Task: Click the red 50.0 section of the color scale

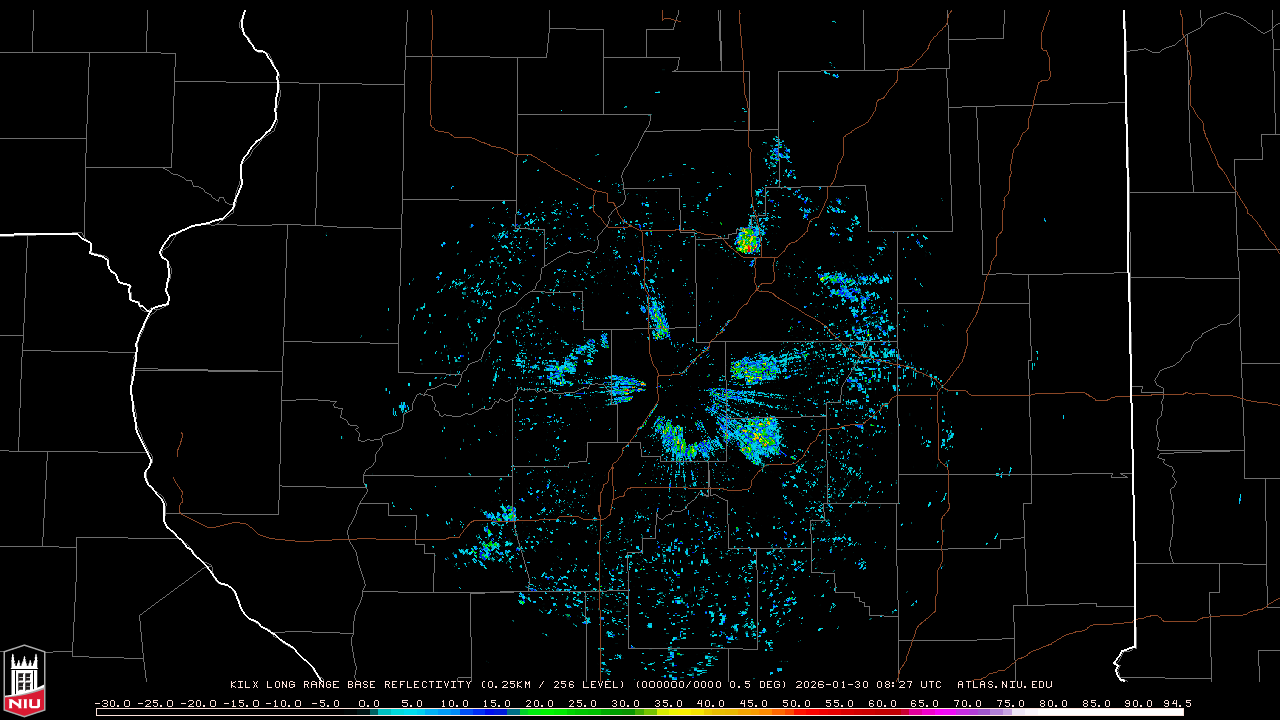Action: click(796, 712)
